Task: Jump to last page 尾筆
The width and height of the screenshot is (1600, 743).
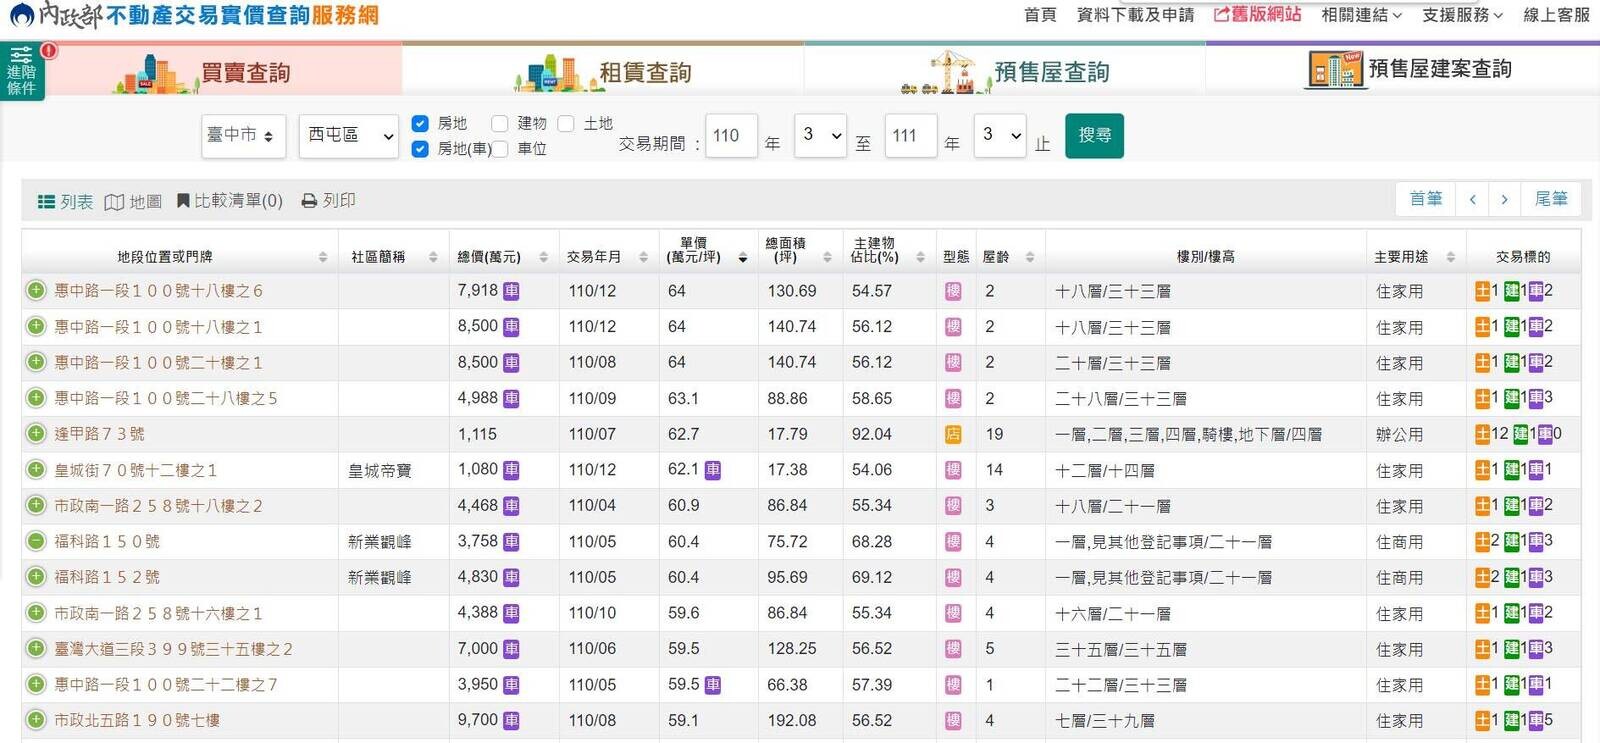Action: [x=1552, y=200]
